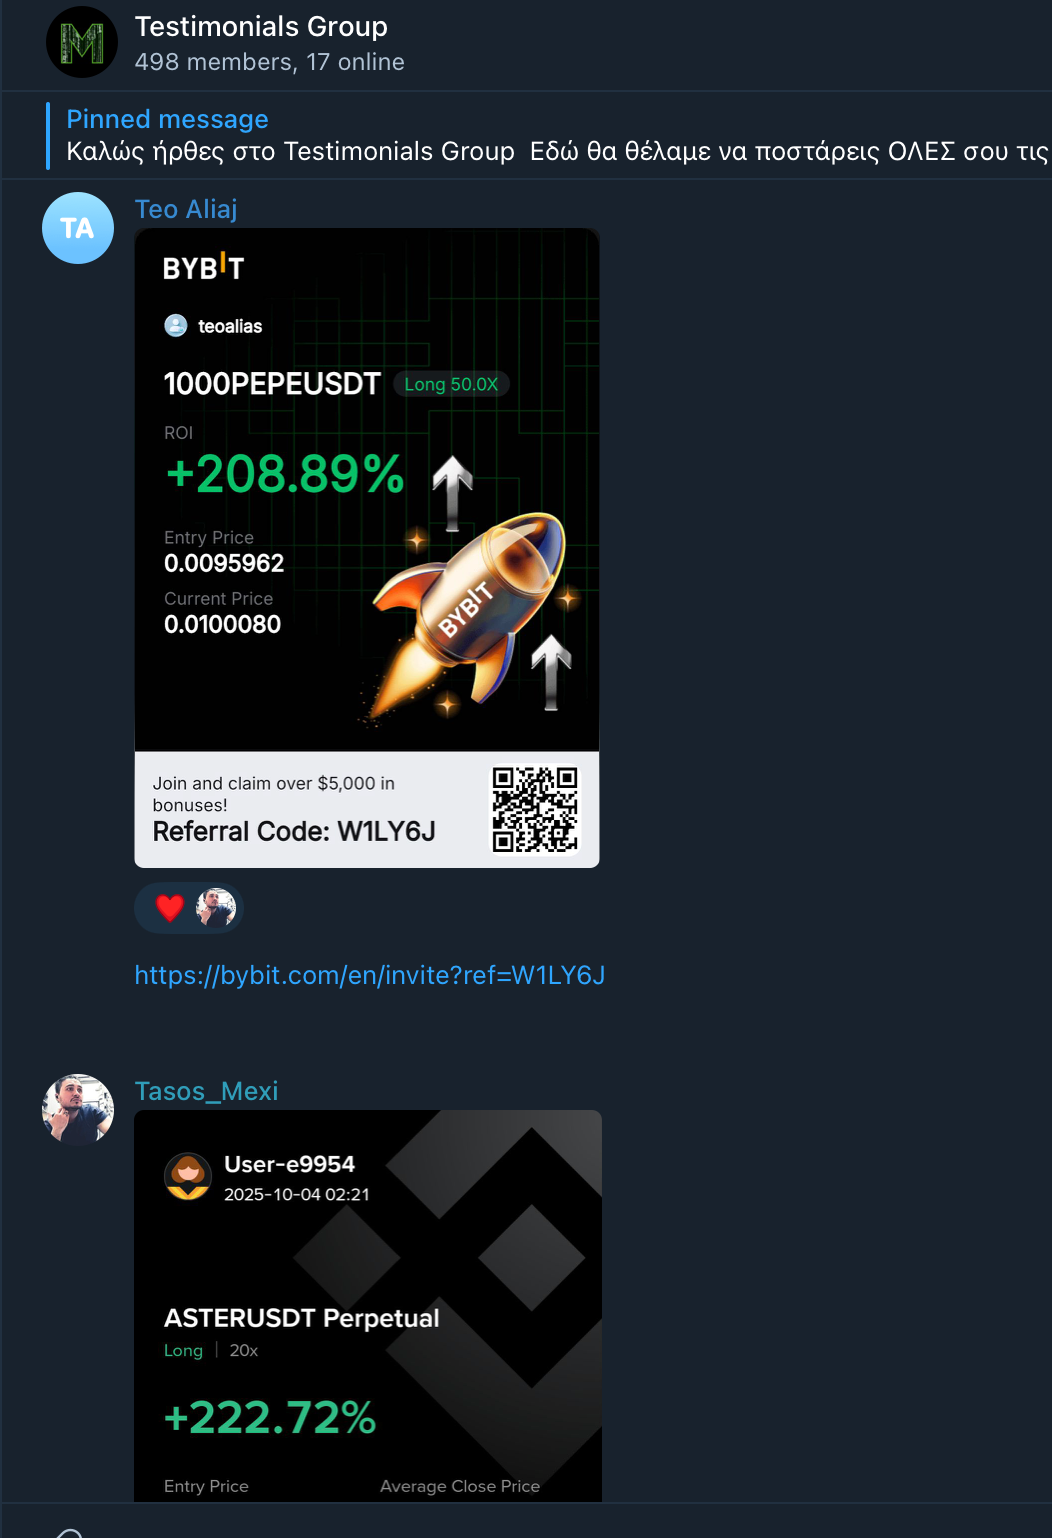Click the Long 50.0X badge
The height and width of the screenshot is (1538, 1052).
(451, 384)
